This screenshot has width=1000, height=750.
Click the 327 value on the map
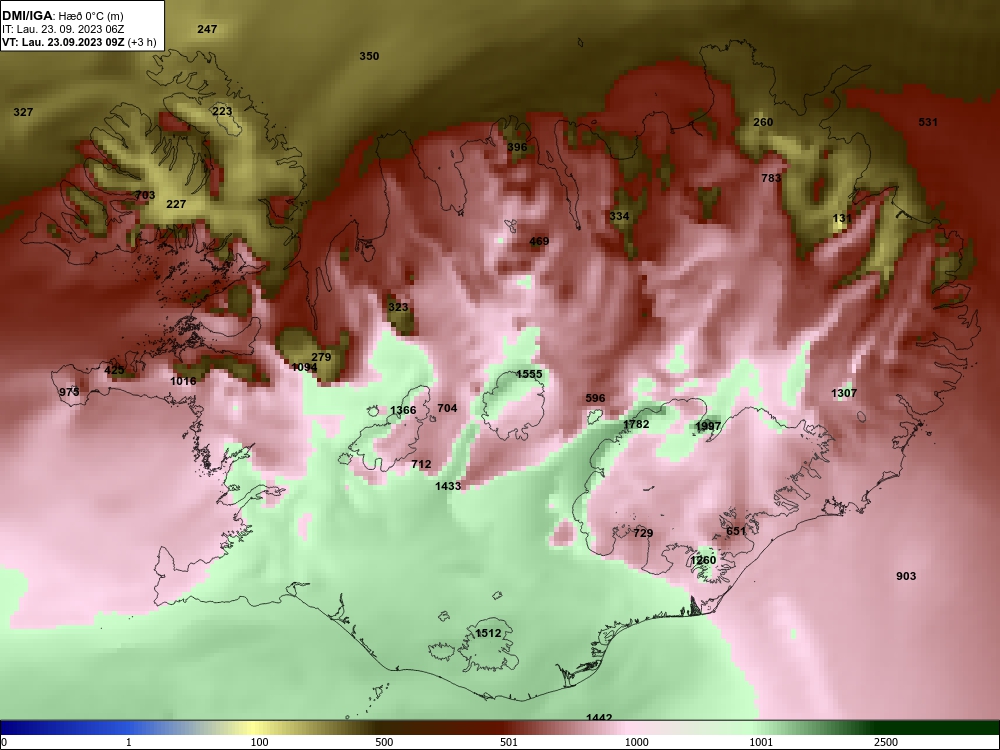(23, 112)
